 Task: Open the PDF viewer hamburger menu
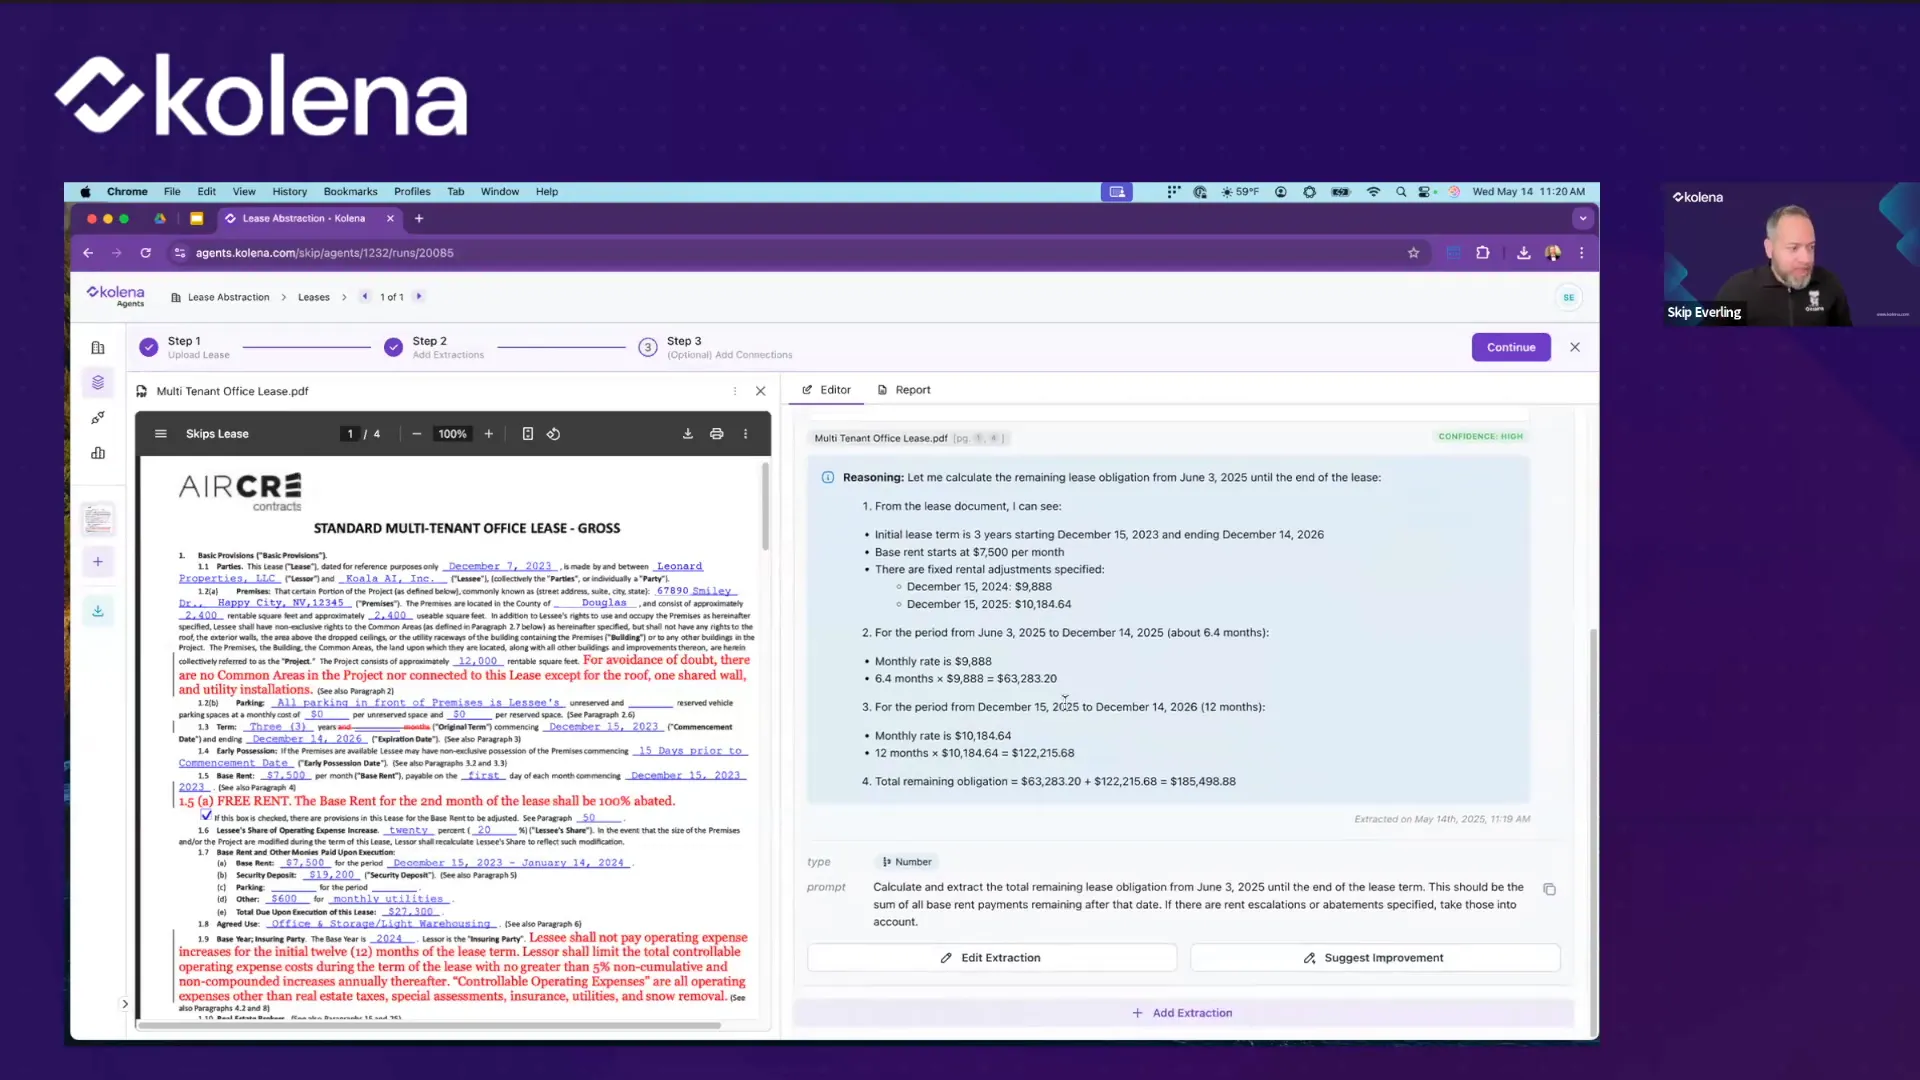[160, 434]
